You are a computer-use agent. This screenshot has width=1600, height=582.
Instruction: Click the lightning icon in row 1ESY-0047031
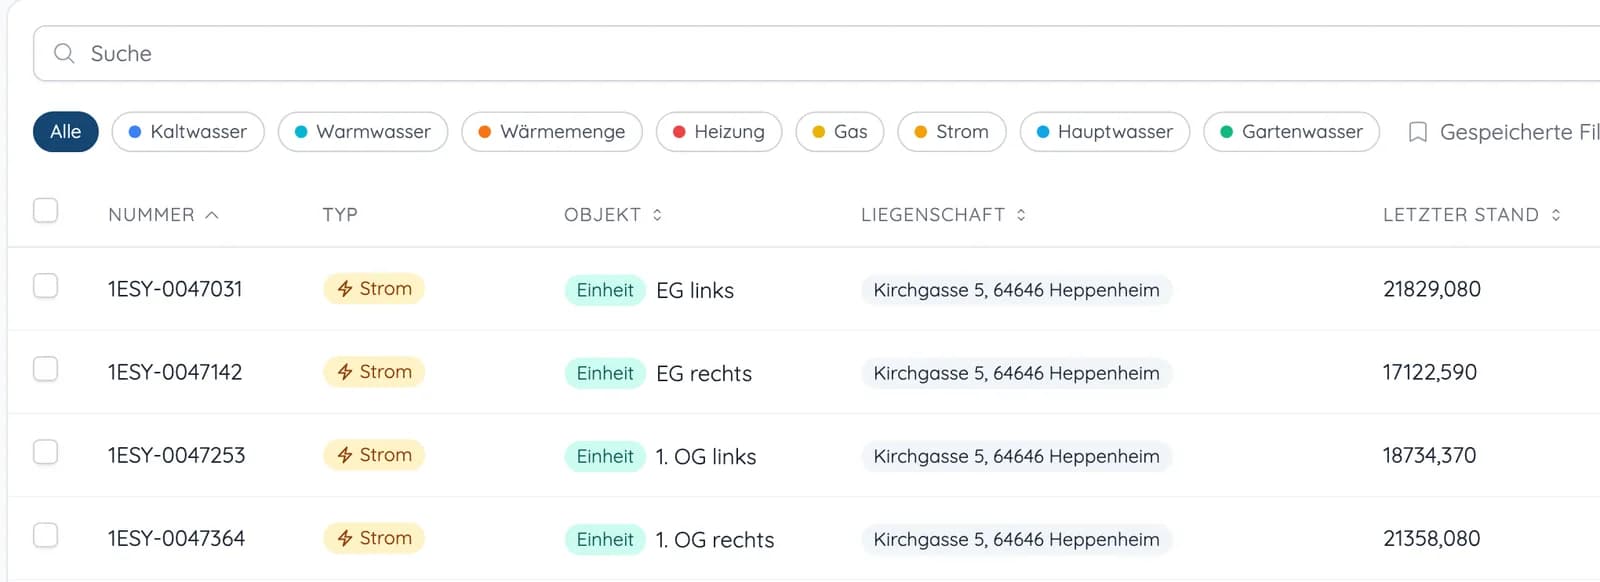point(345,289)
